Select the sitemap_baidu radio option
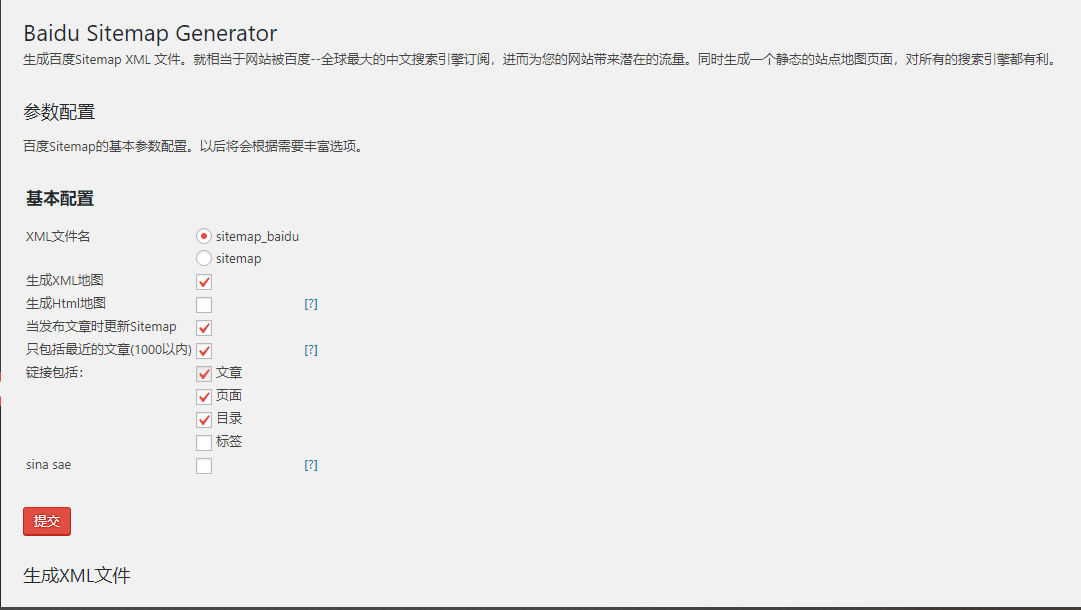Screen dimensions: 1081x610 pyautogui.click(x=203, y=236)
